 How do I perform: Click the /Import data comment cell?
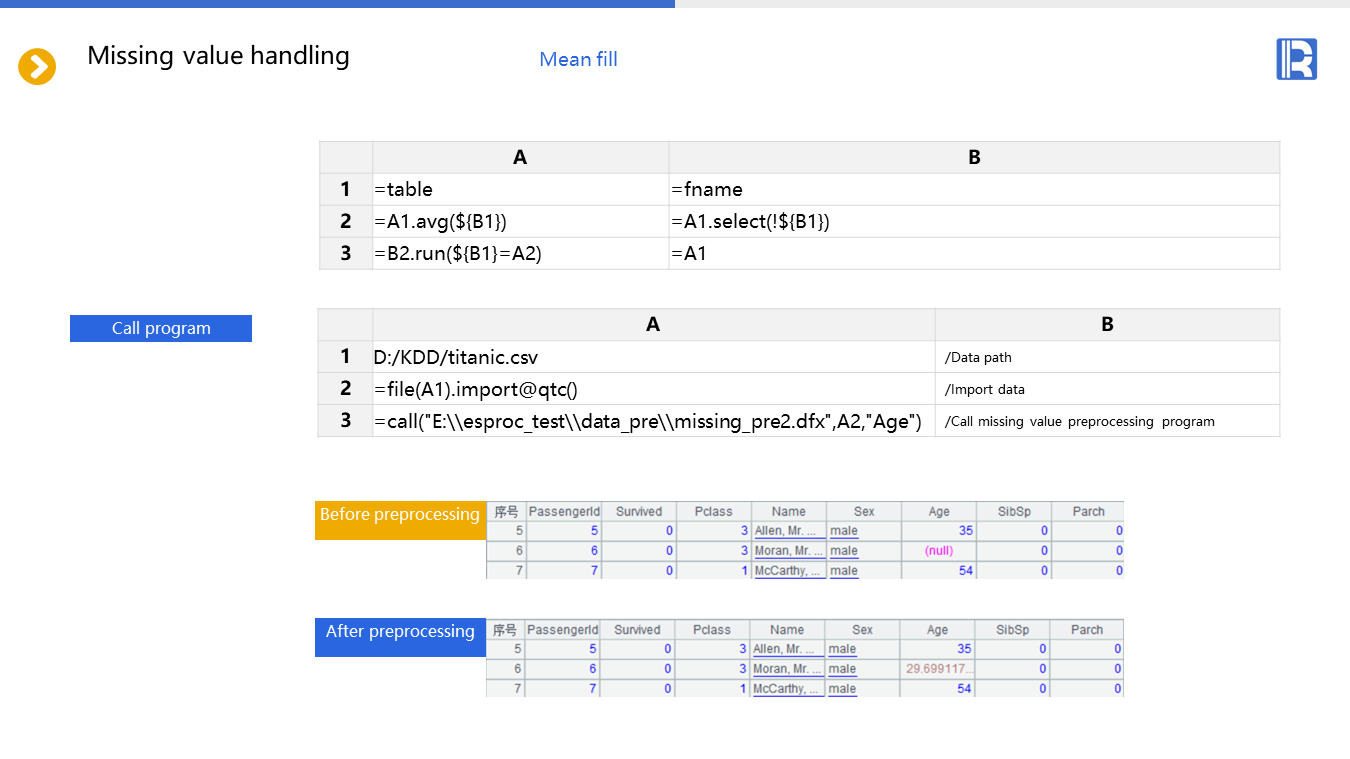(1106, 389)
